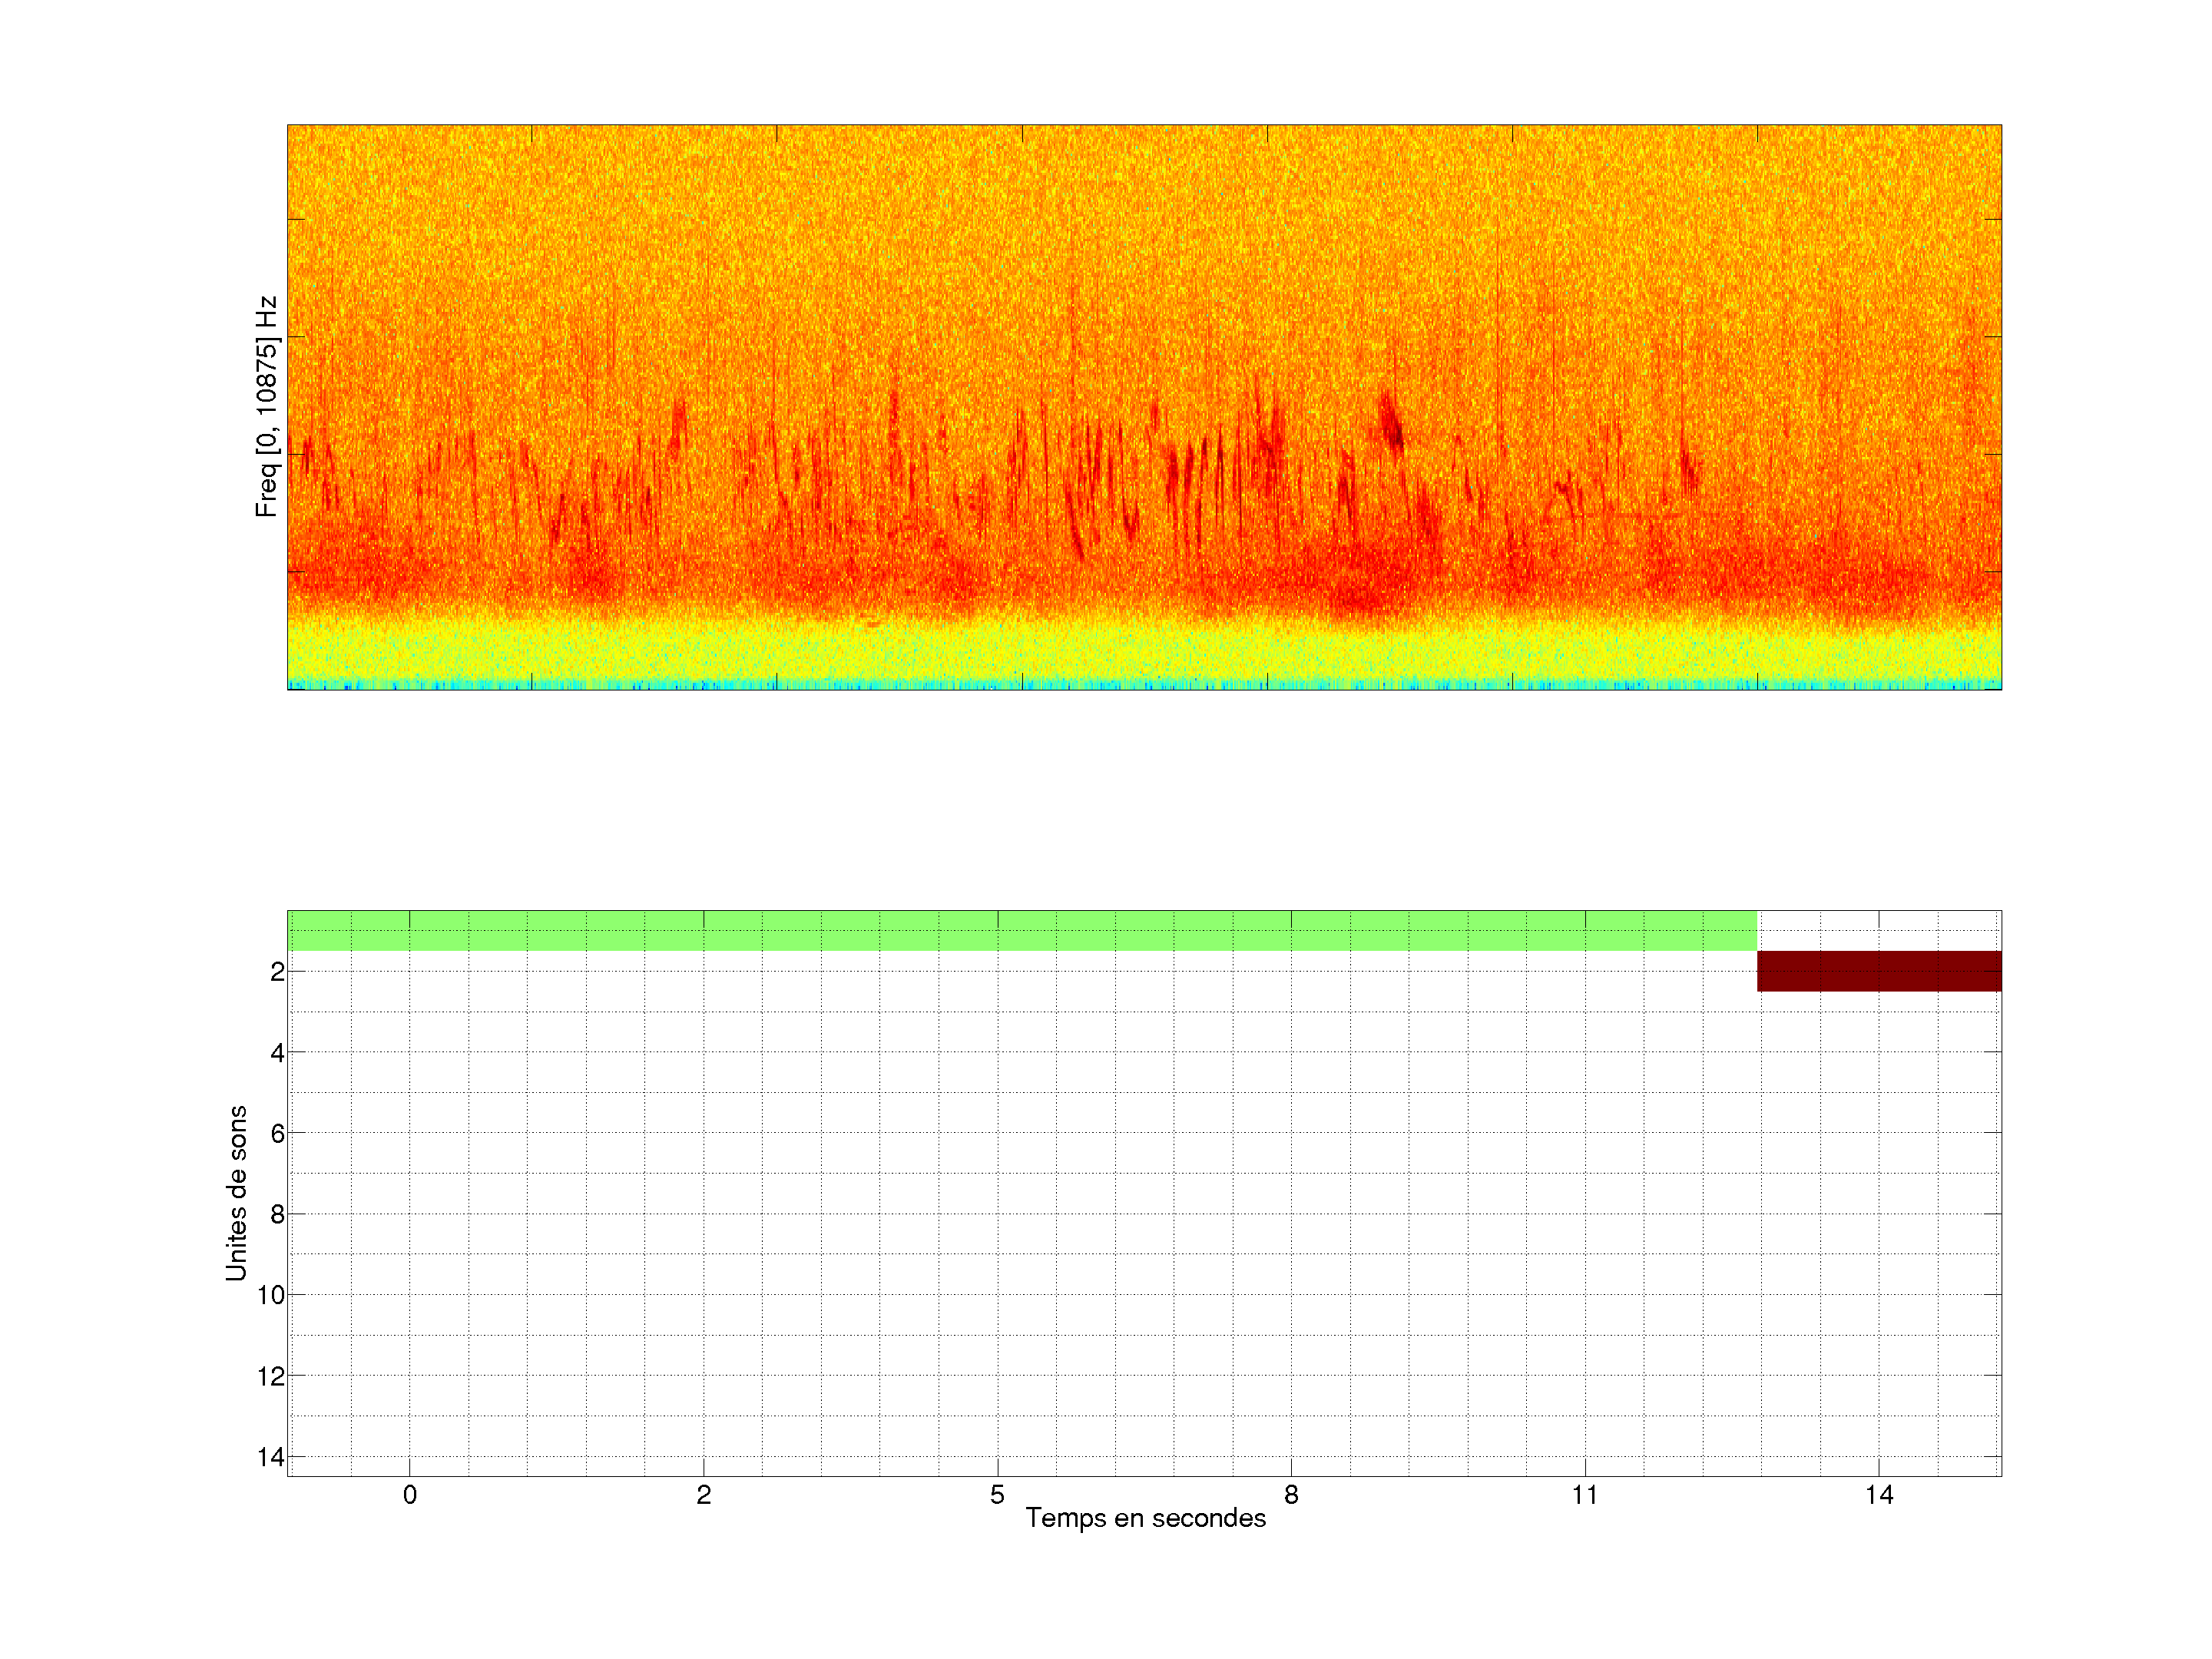Click the y-axis tick label 8
The width and height of the screenshot is (2212, 1659).
click(x=277, y=1214)
